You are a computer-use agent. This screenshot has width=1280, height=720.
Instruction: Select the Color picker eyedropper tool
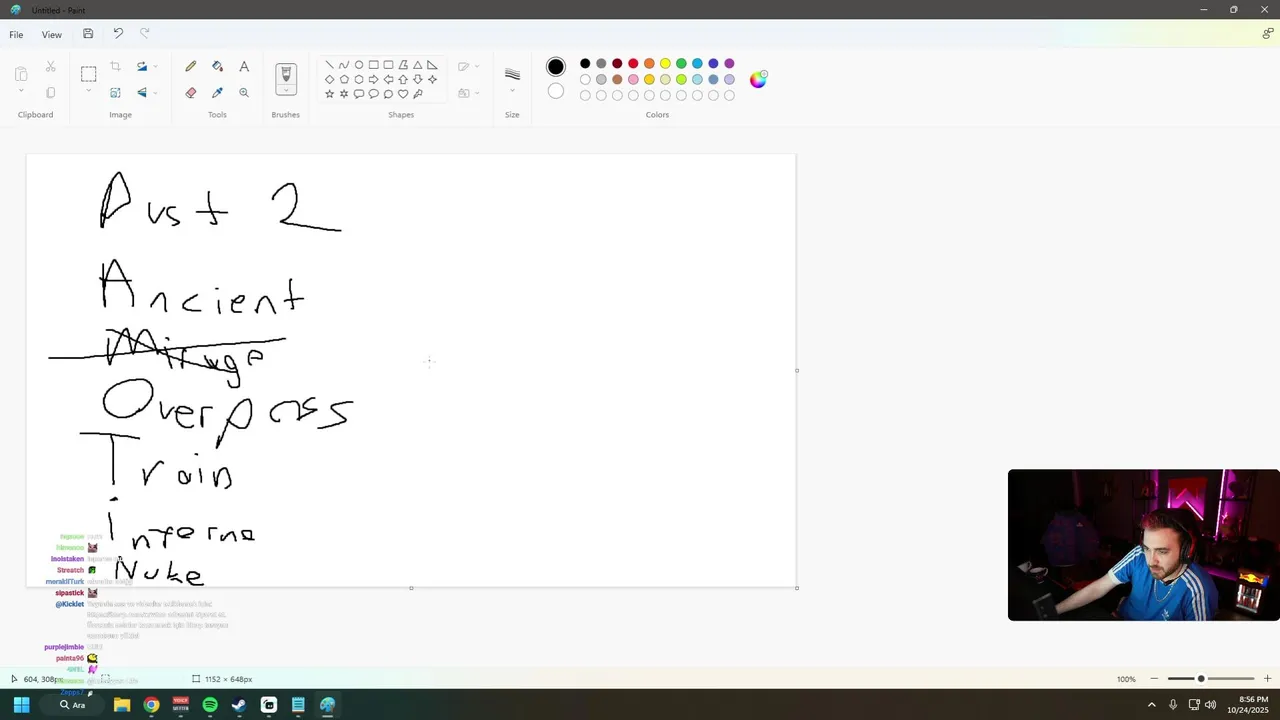click(217, 93)
